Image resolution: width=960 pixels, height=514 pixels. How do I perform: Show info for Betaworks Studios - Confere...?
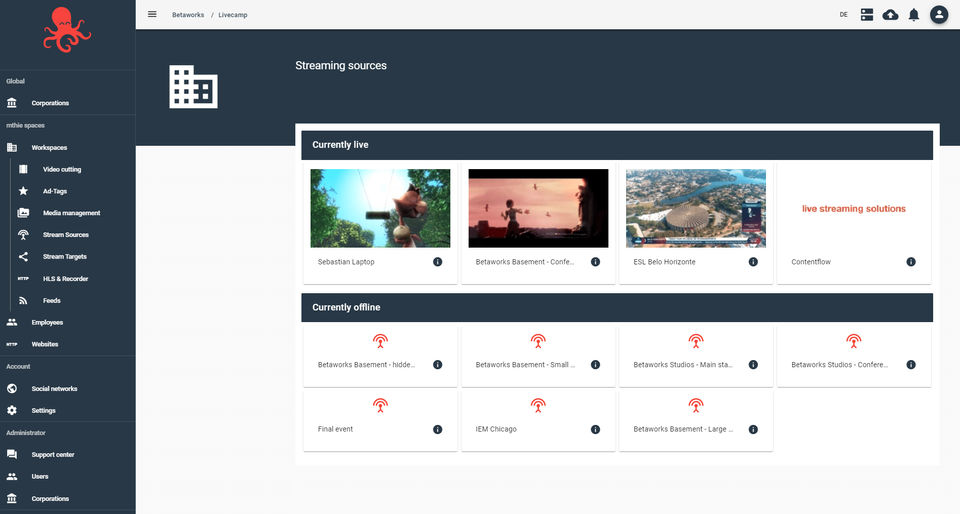[911, 365]
